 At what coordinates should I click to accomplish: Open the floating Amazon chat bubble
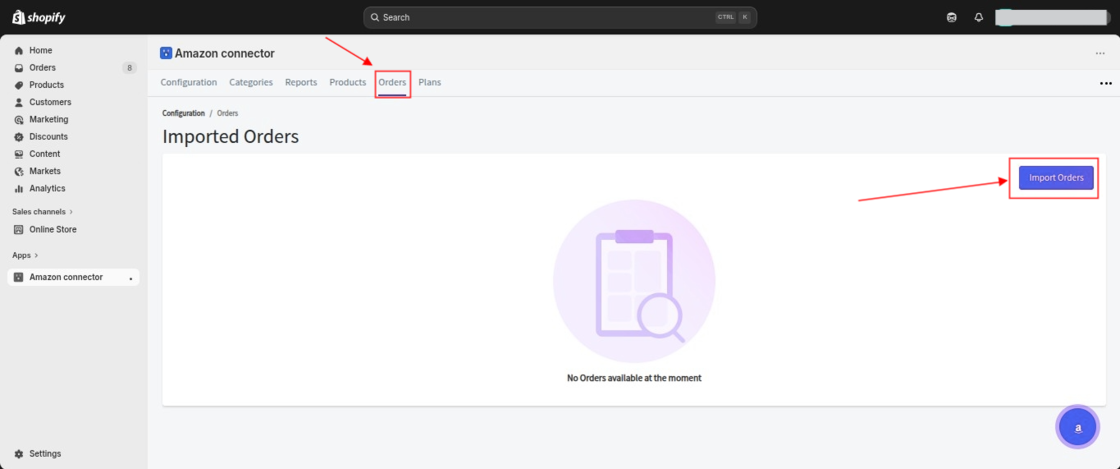(1078, 427)
